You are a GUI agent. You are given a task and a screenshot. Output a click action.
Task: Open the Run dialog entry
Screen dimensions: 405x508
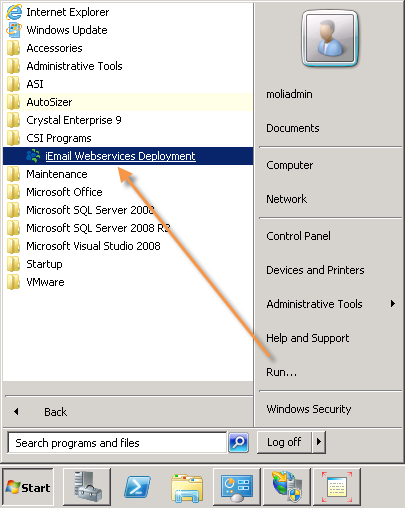point(281,372)
